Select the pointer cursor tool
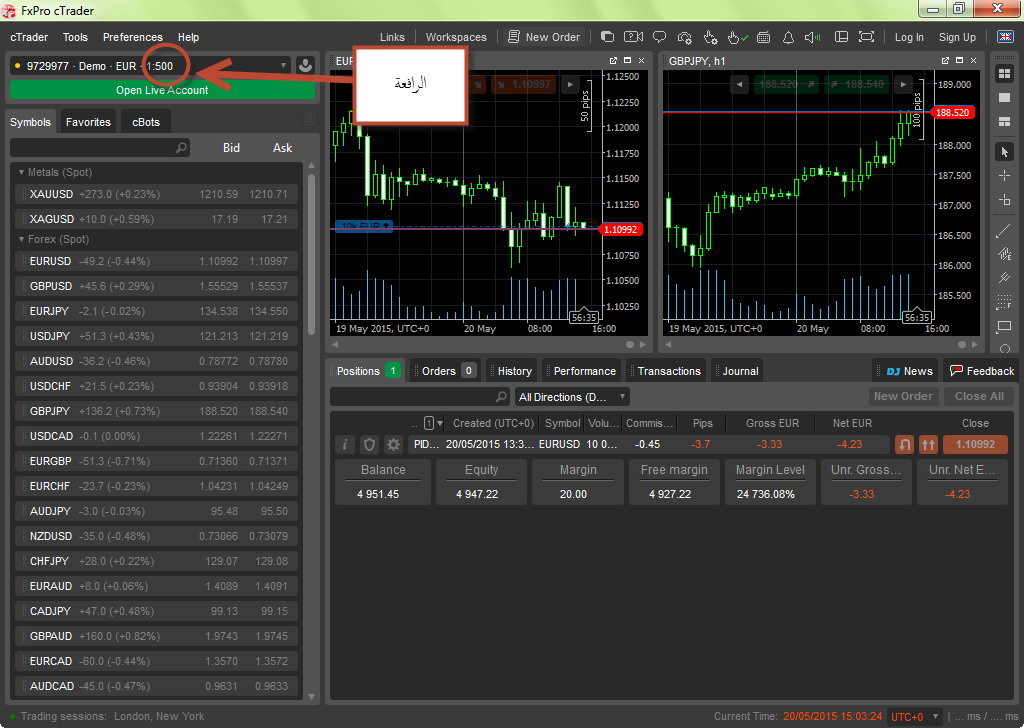The image size is (1024, 728). tap(1004, 152)
